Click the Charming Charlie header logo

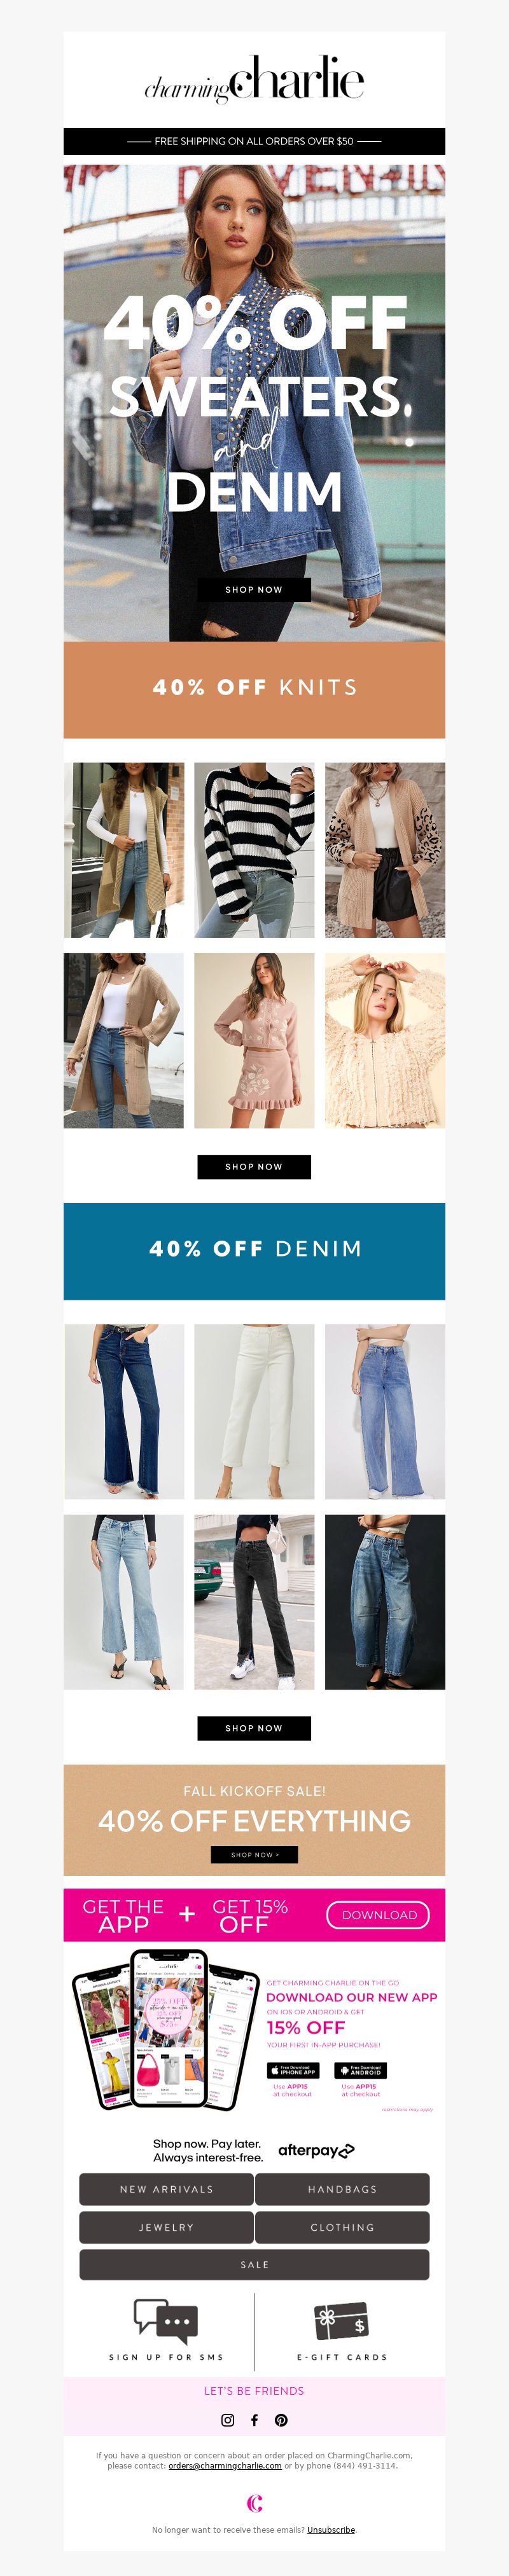click(254, 79)
